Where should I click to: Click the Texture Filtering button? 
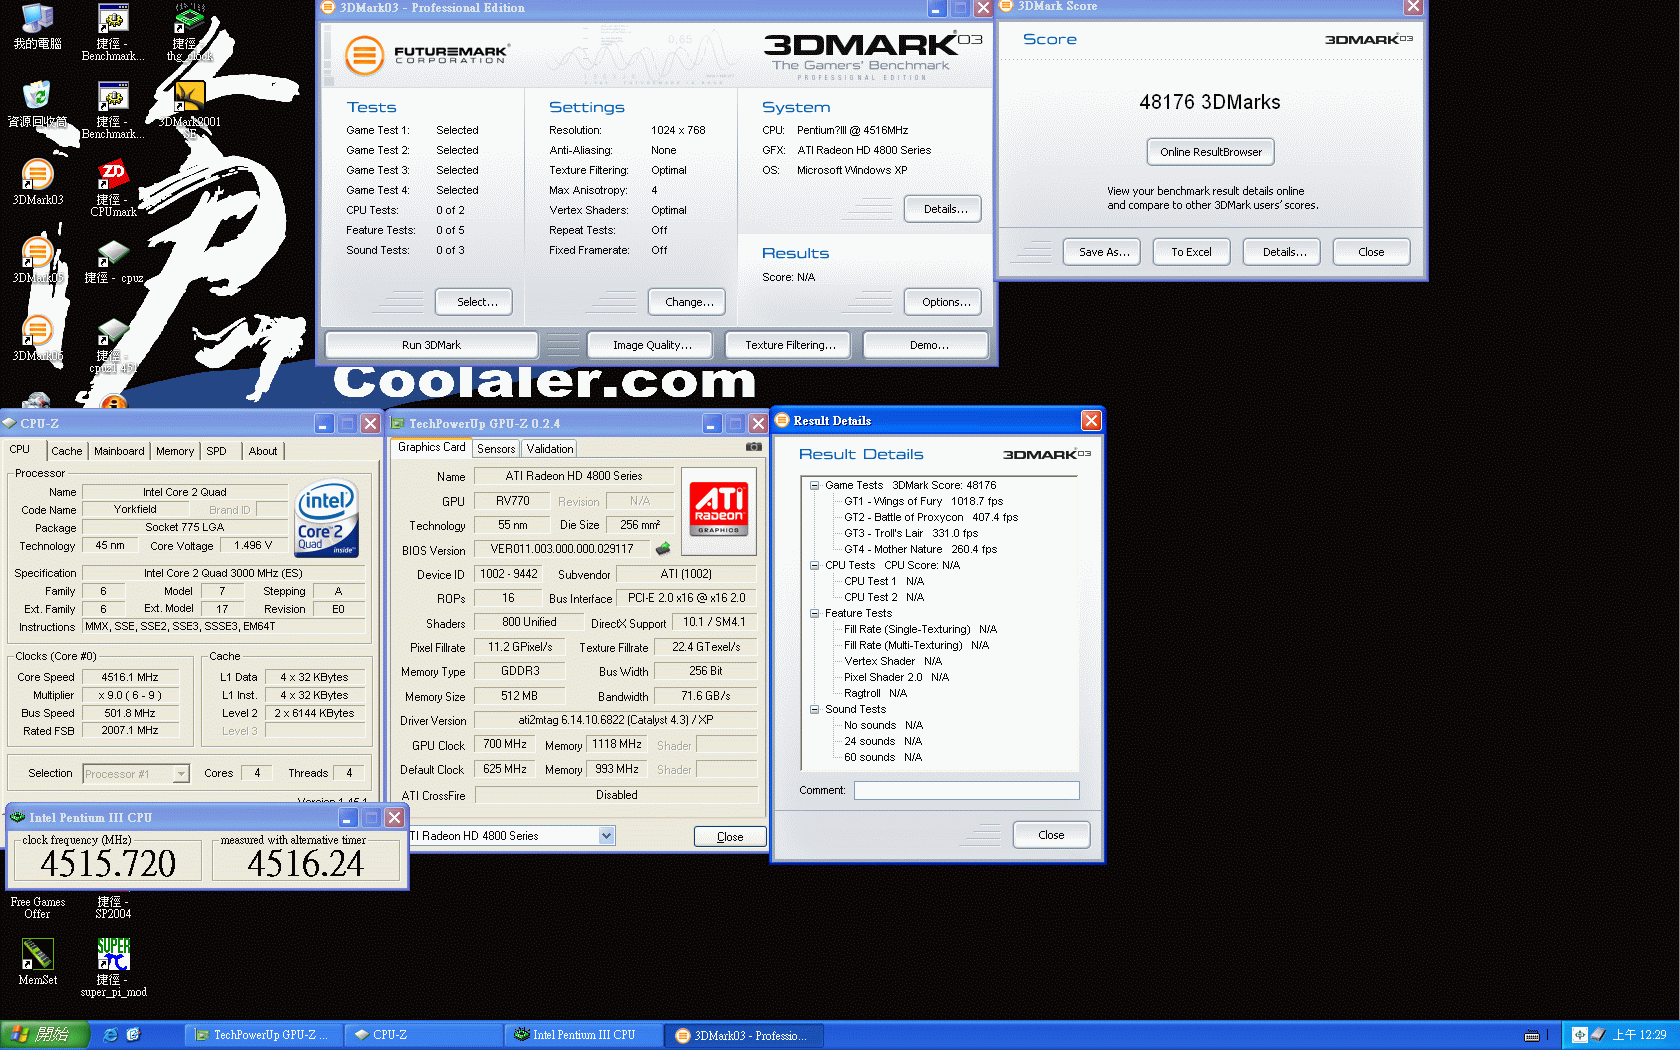(790, 345)
